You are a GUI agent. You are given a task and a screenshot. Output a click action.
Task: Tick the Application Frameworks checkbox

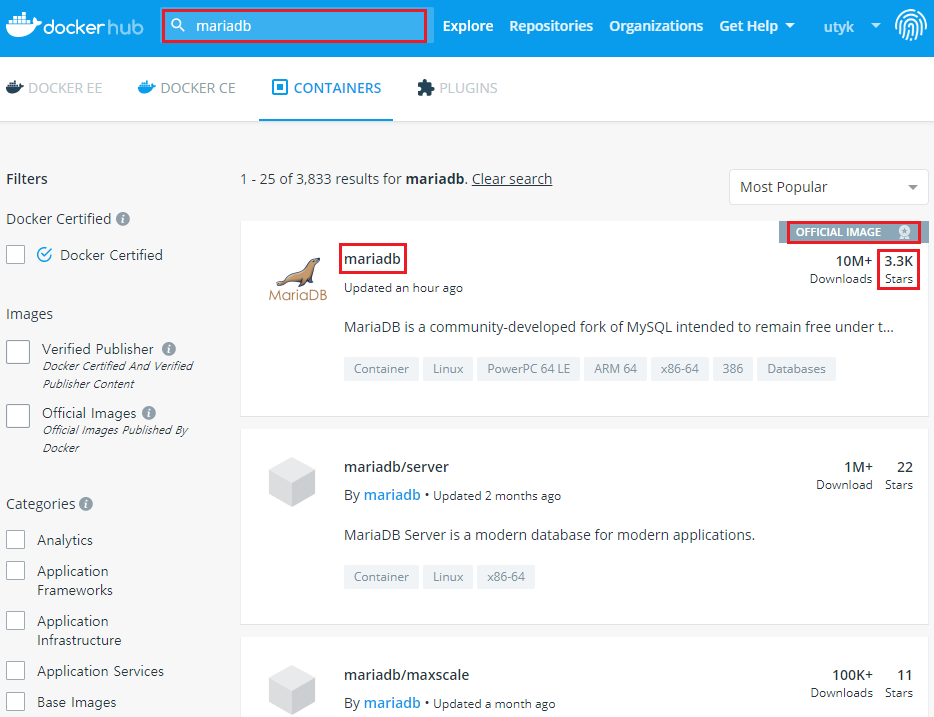(15, 571)
